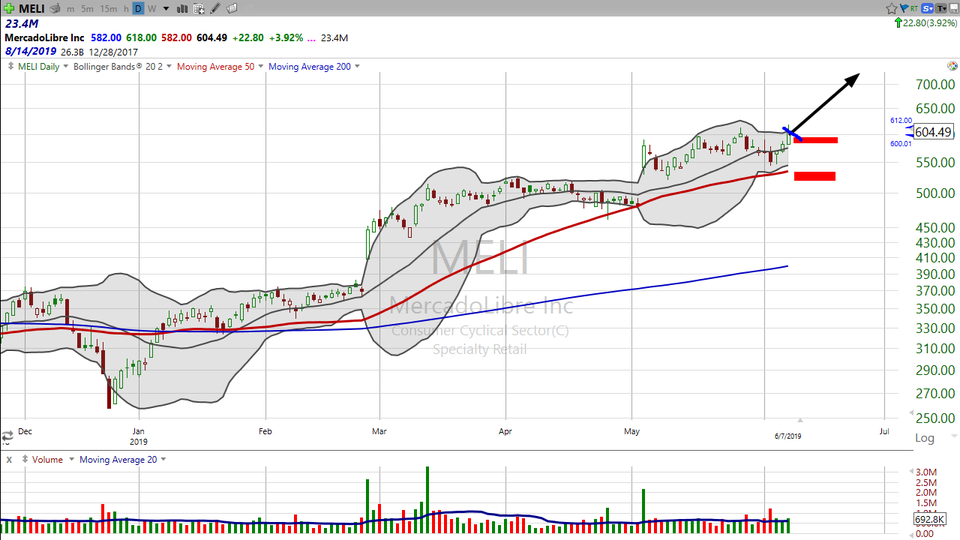
Task: Open the Moving Average 50 dropdown
Action: 261,66
